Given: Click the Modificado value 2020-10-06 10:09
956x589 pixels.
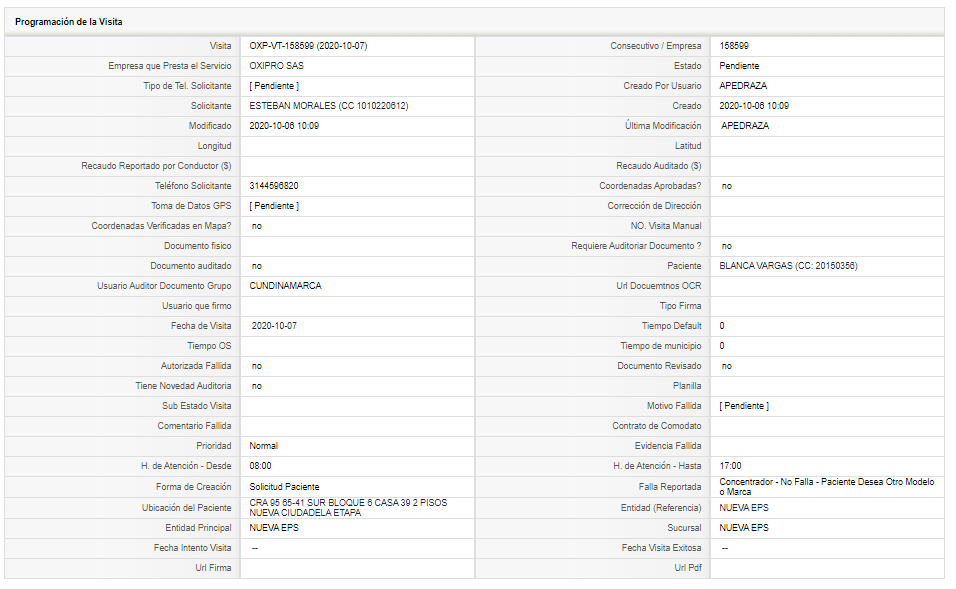Looking at the screenshot, I should click(x=284, y=126).
